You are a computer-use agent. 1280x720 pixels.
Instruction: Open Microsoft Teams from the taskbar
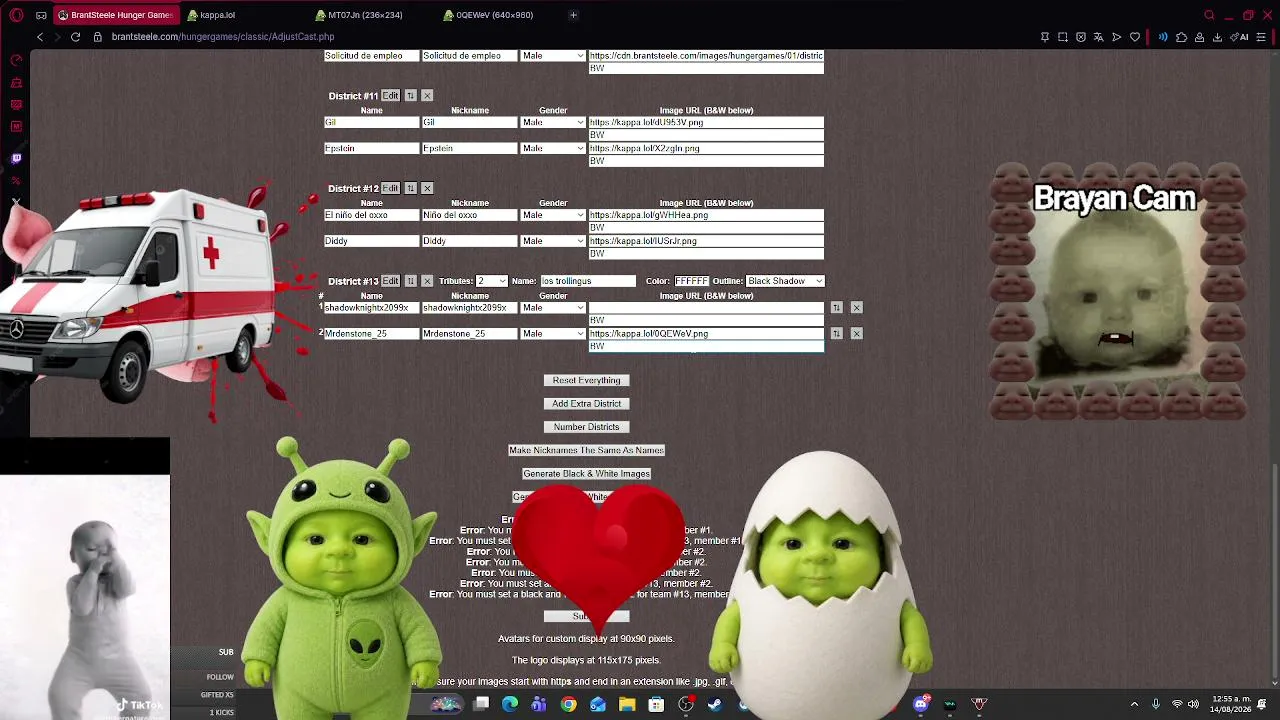[539, 705]
